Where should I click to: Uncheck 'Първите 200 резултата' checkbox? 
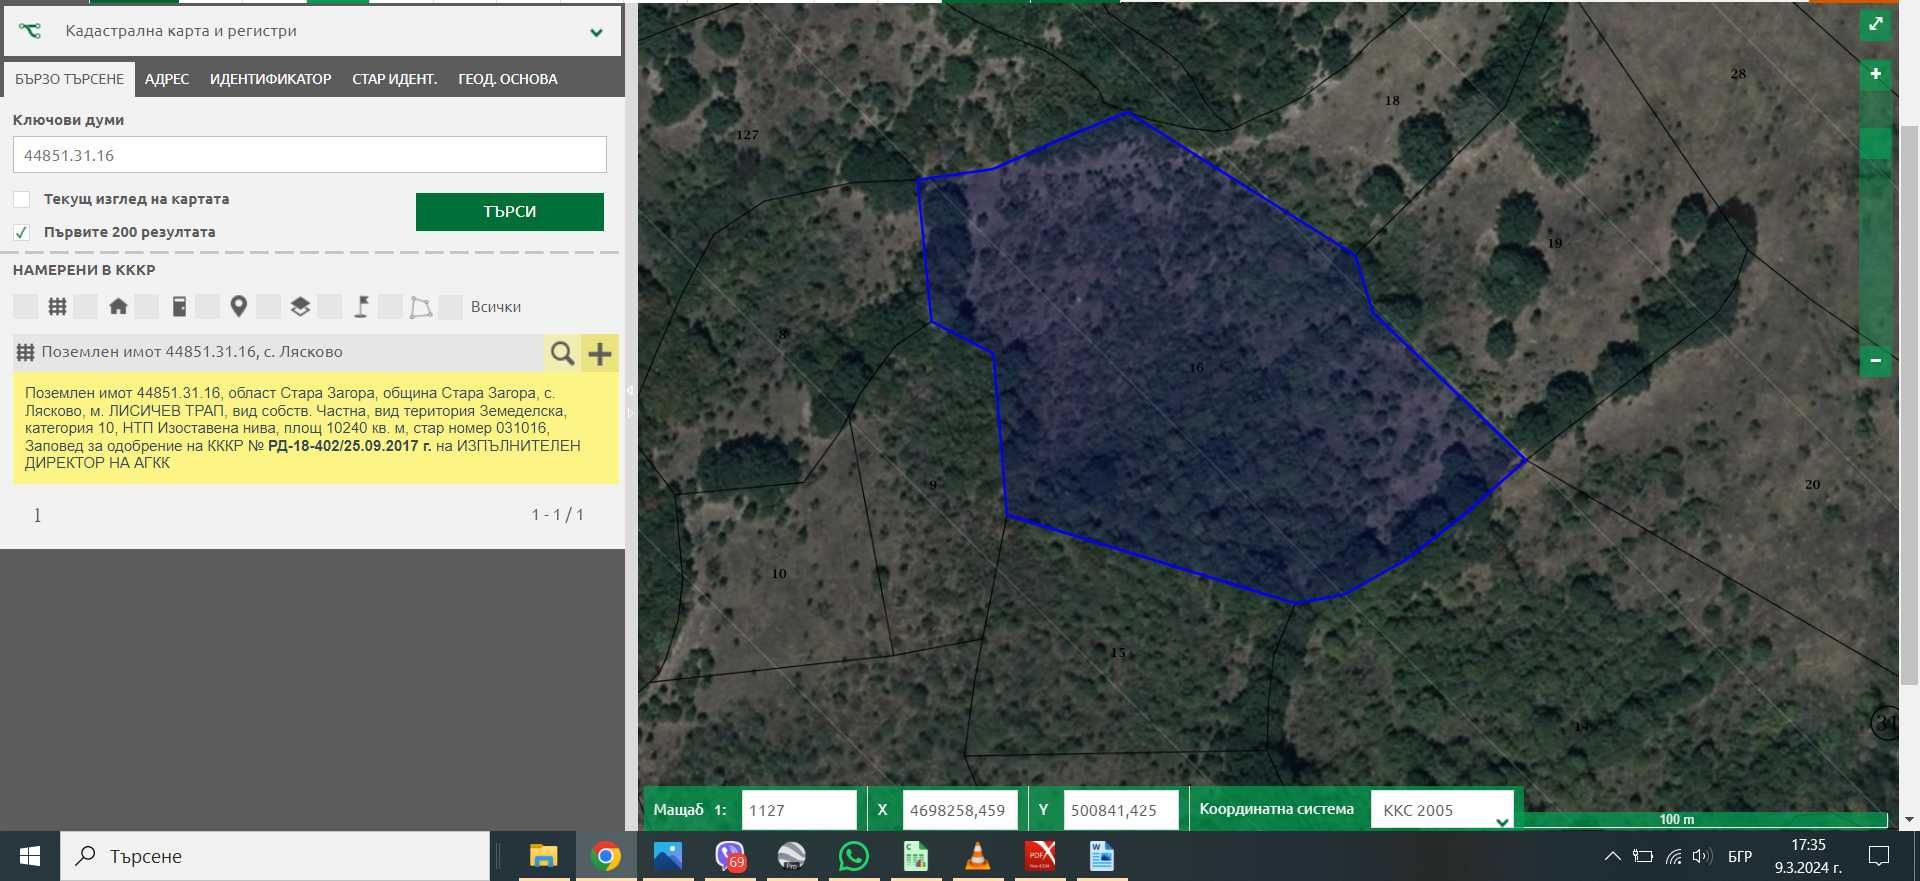pyautogui.click(x=21, y=232)
